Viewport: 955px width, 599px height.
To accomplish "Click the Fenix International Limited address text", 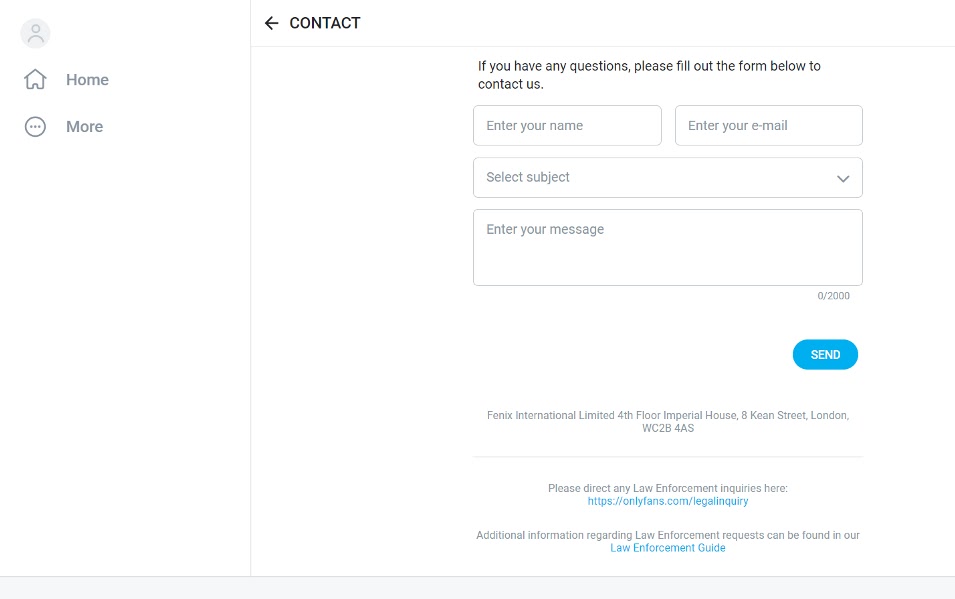I will (x=668, y=422).
